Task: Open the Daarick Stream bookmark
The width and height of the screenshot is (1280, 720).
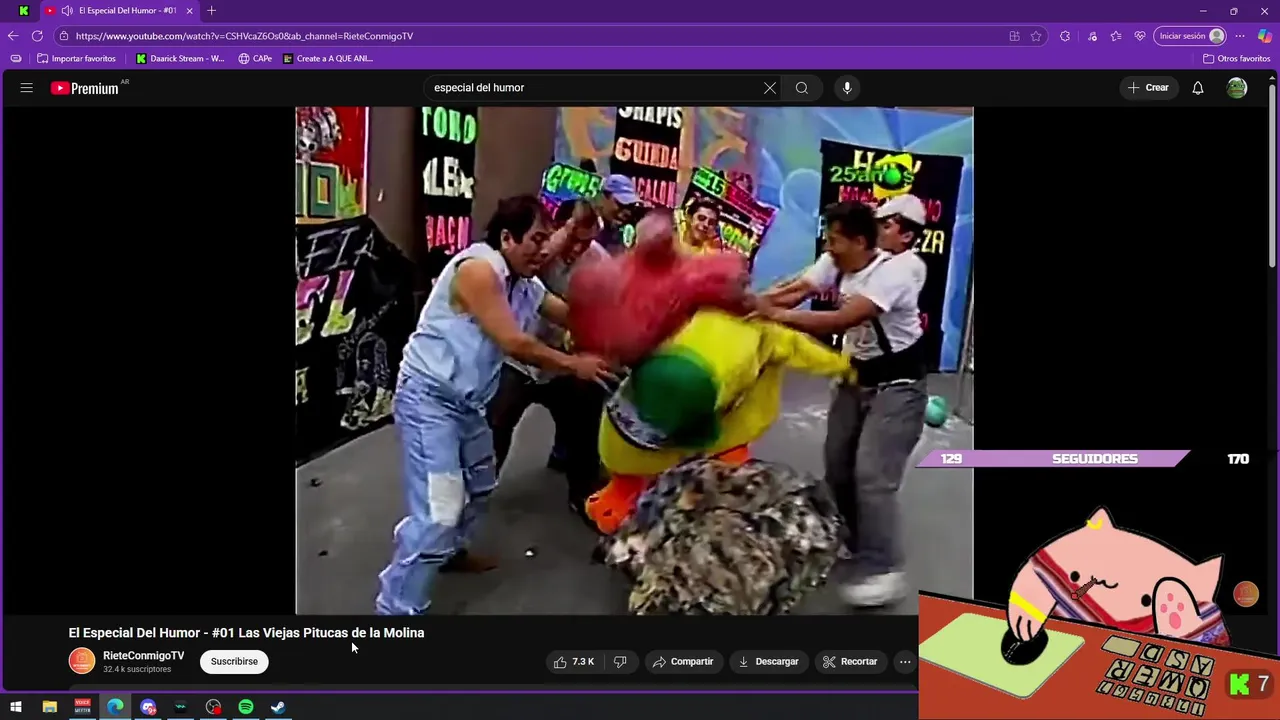Action: 181,59
